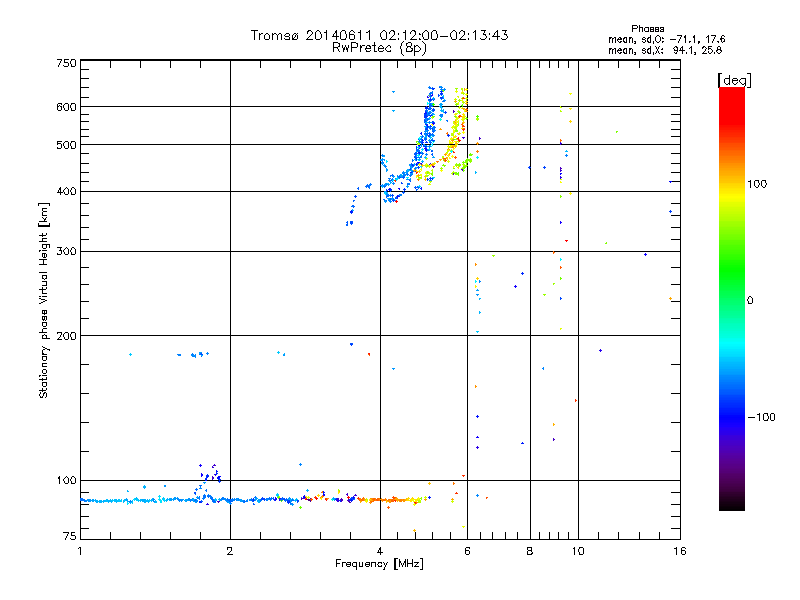This screenshot has width=800, height=600.
Task: Click the y-axis label '300'
Action: pyautogui.click(x=66, y=251)
